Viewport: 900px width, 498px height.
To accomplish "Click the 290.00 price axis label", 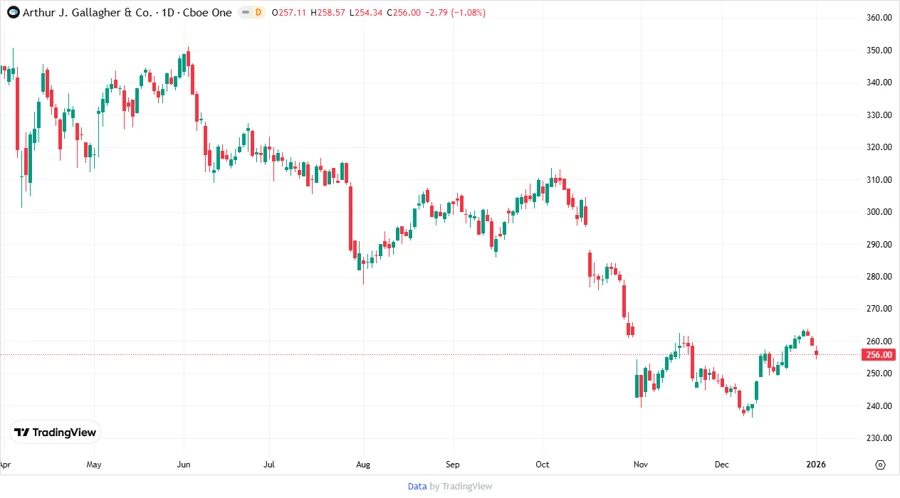I will pos(879,244).
